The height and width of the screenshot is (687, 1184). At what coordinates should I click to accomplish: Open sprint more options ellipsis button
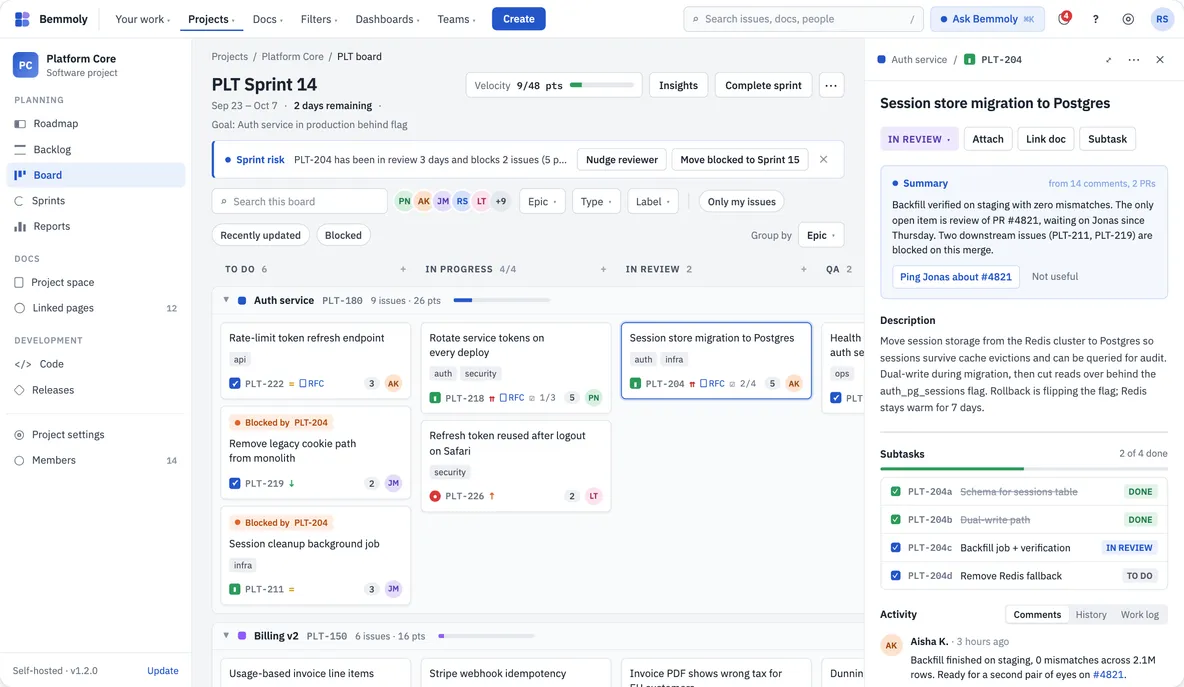831,85
